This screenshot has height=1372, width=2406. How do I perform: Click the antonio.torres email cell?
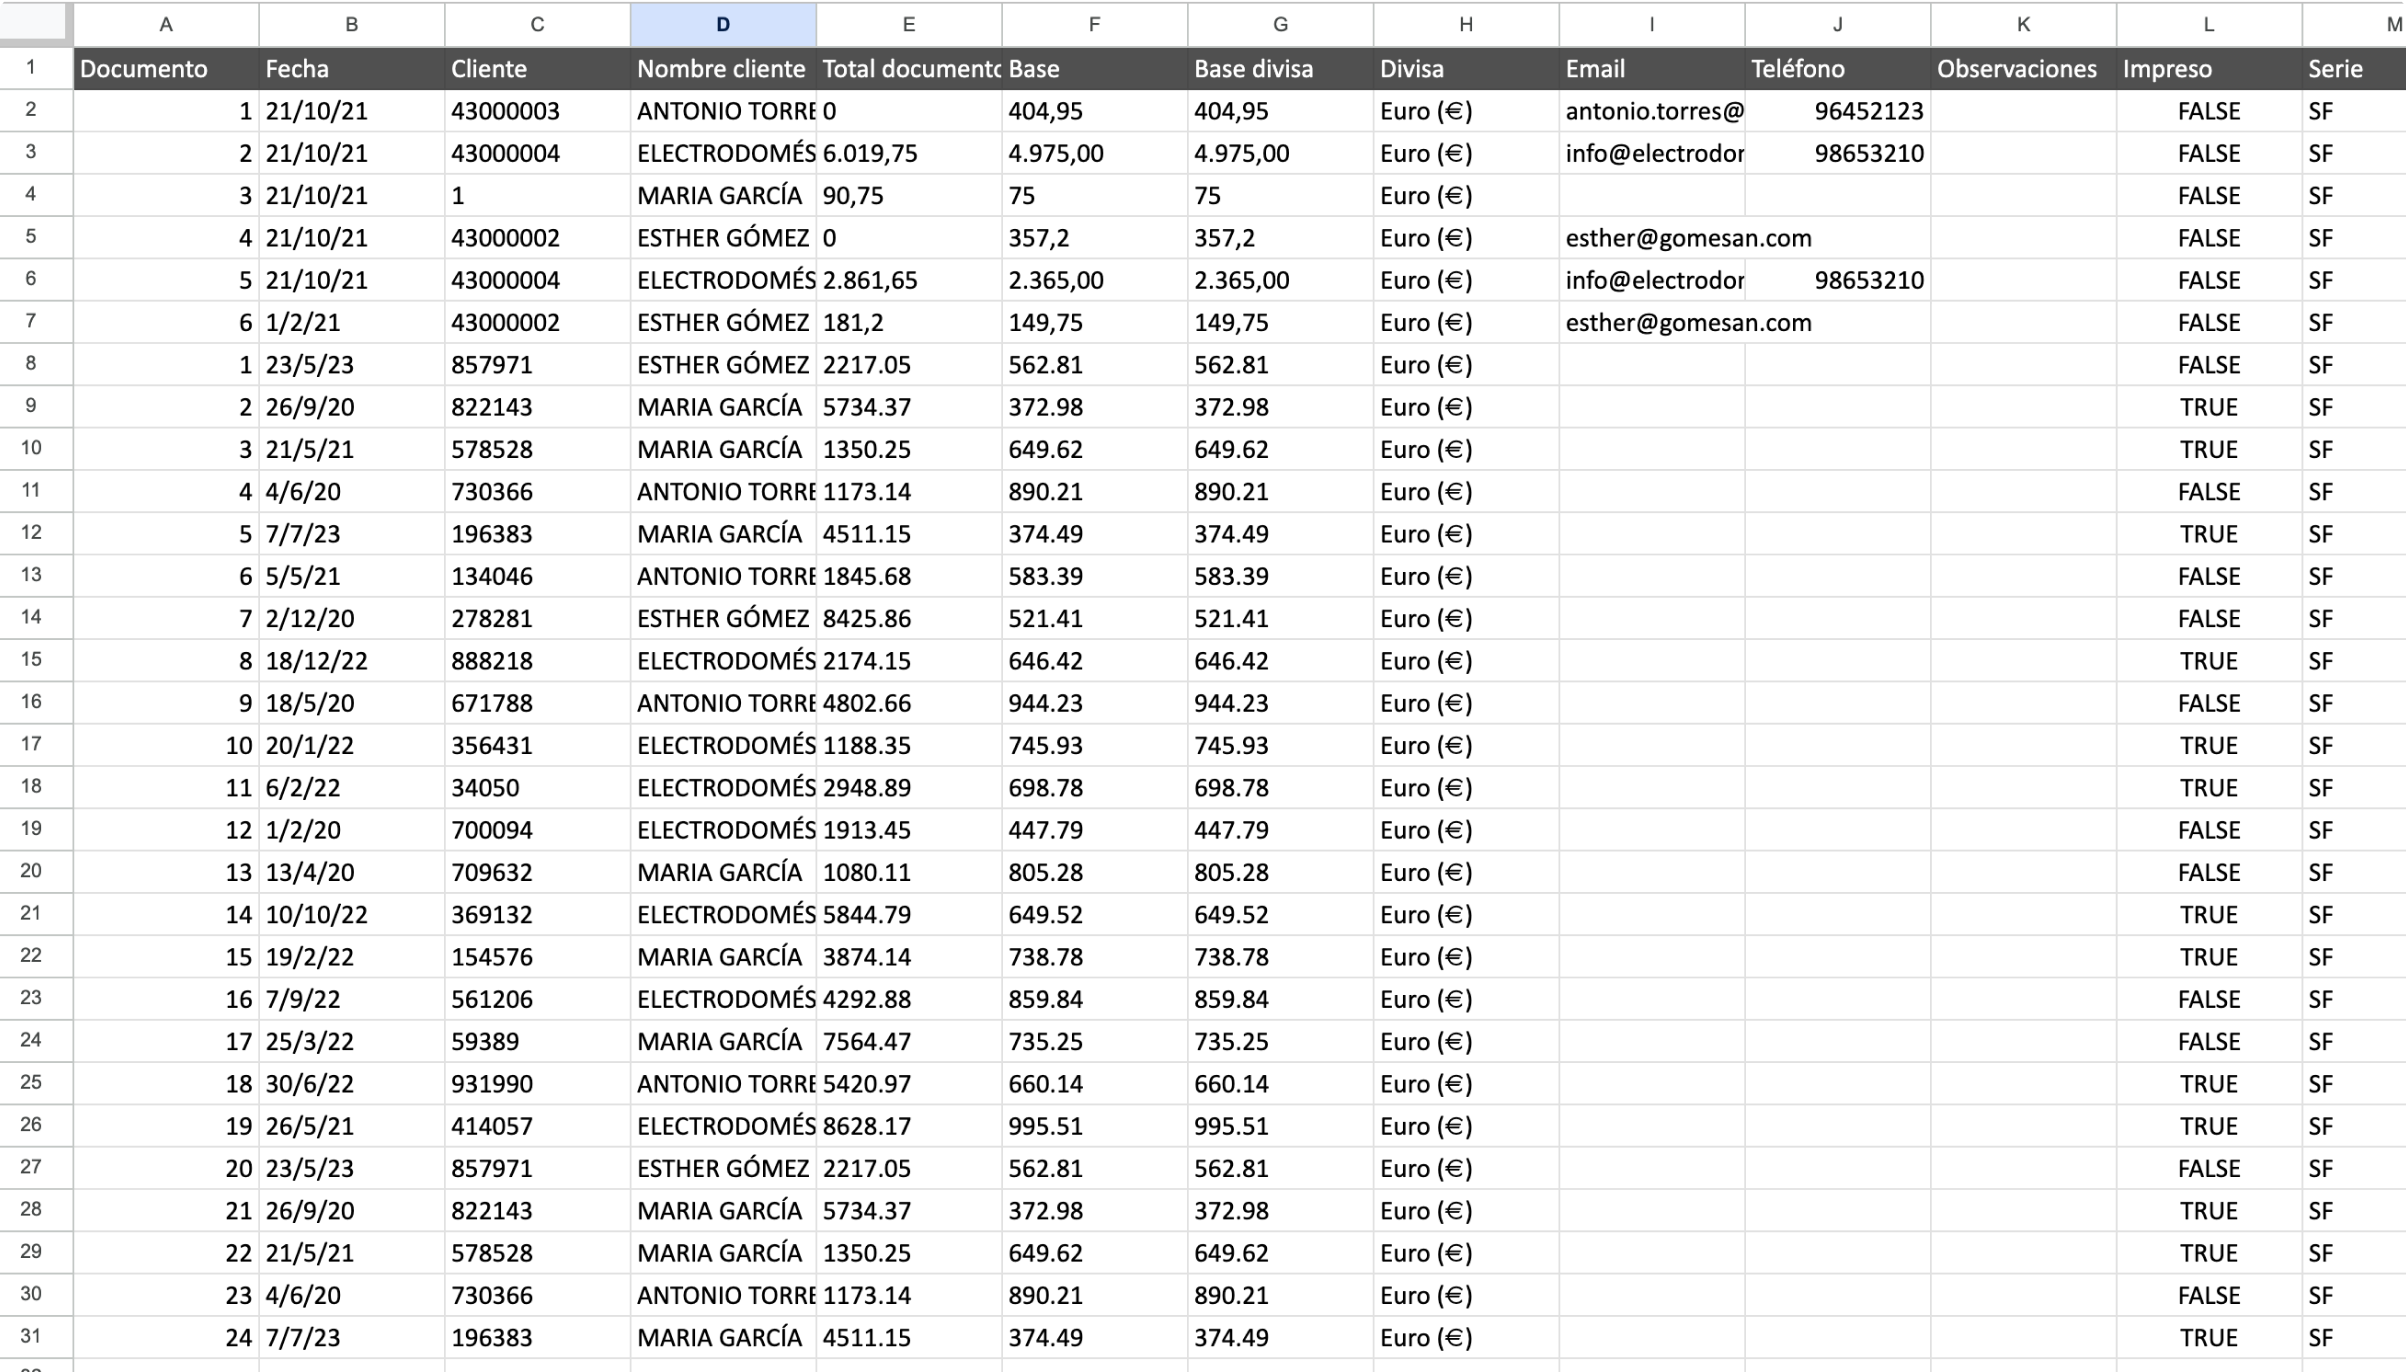(1651, 111)
